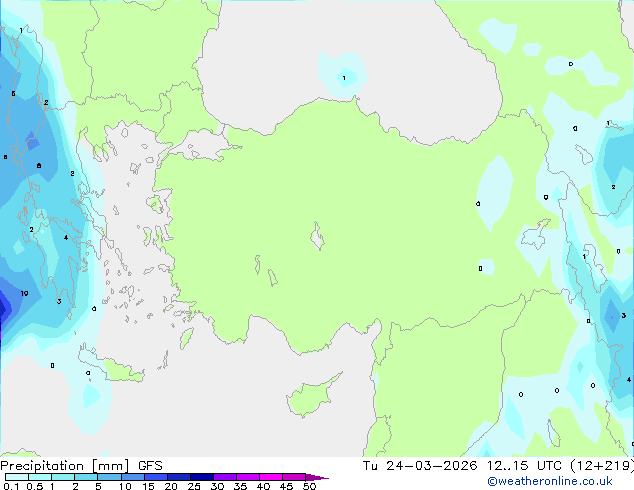634x490 pixels.
Task: Click the legend label '0.1'
Action: (11, 486)
